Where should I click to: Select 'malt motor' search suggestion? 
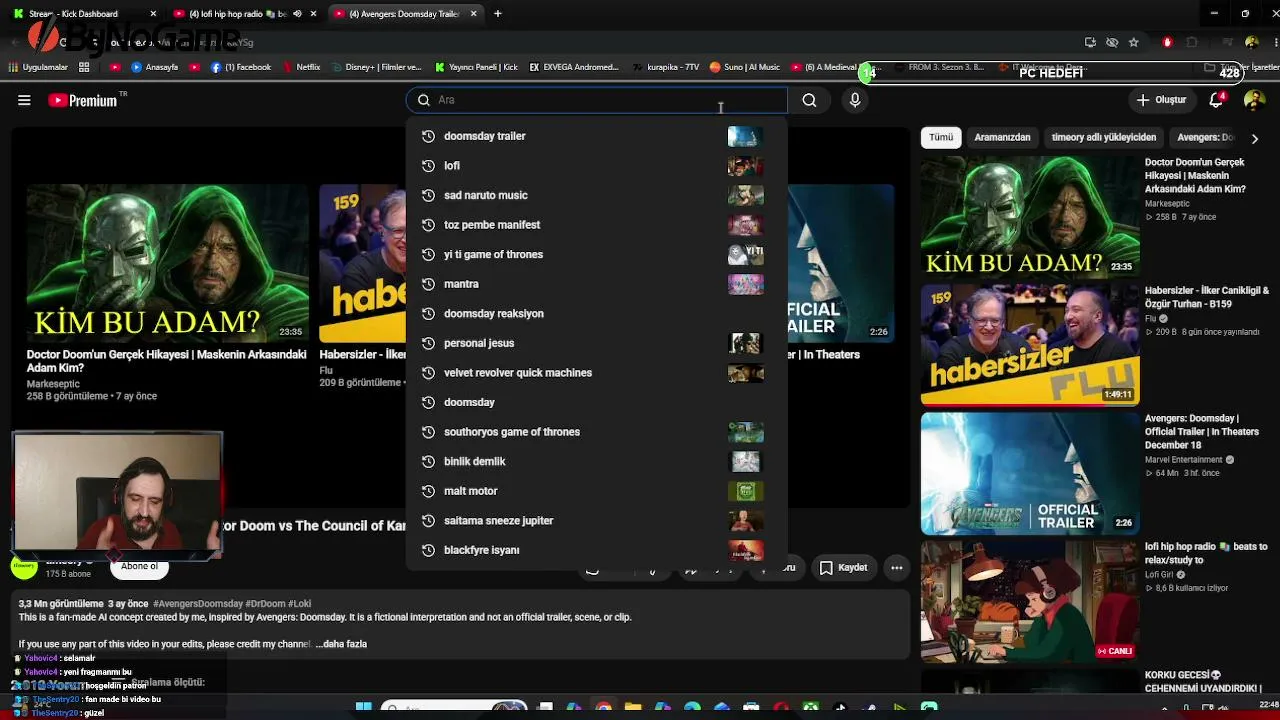pos(596,491)
